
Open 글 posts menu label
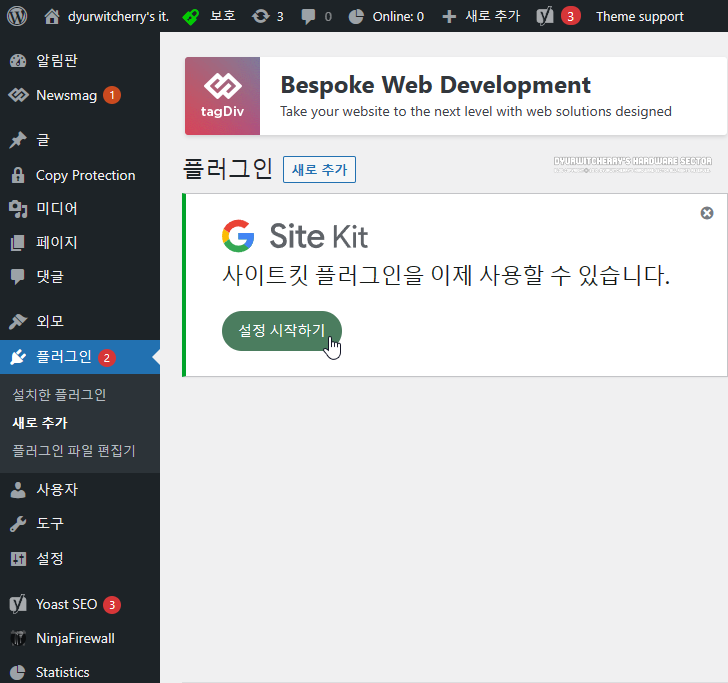[43, 140]
